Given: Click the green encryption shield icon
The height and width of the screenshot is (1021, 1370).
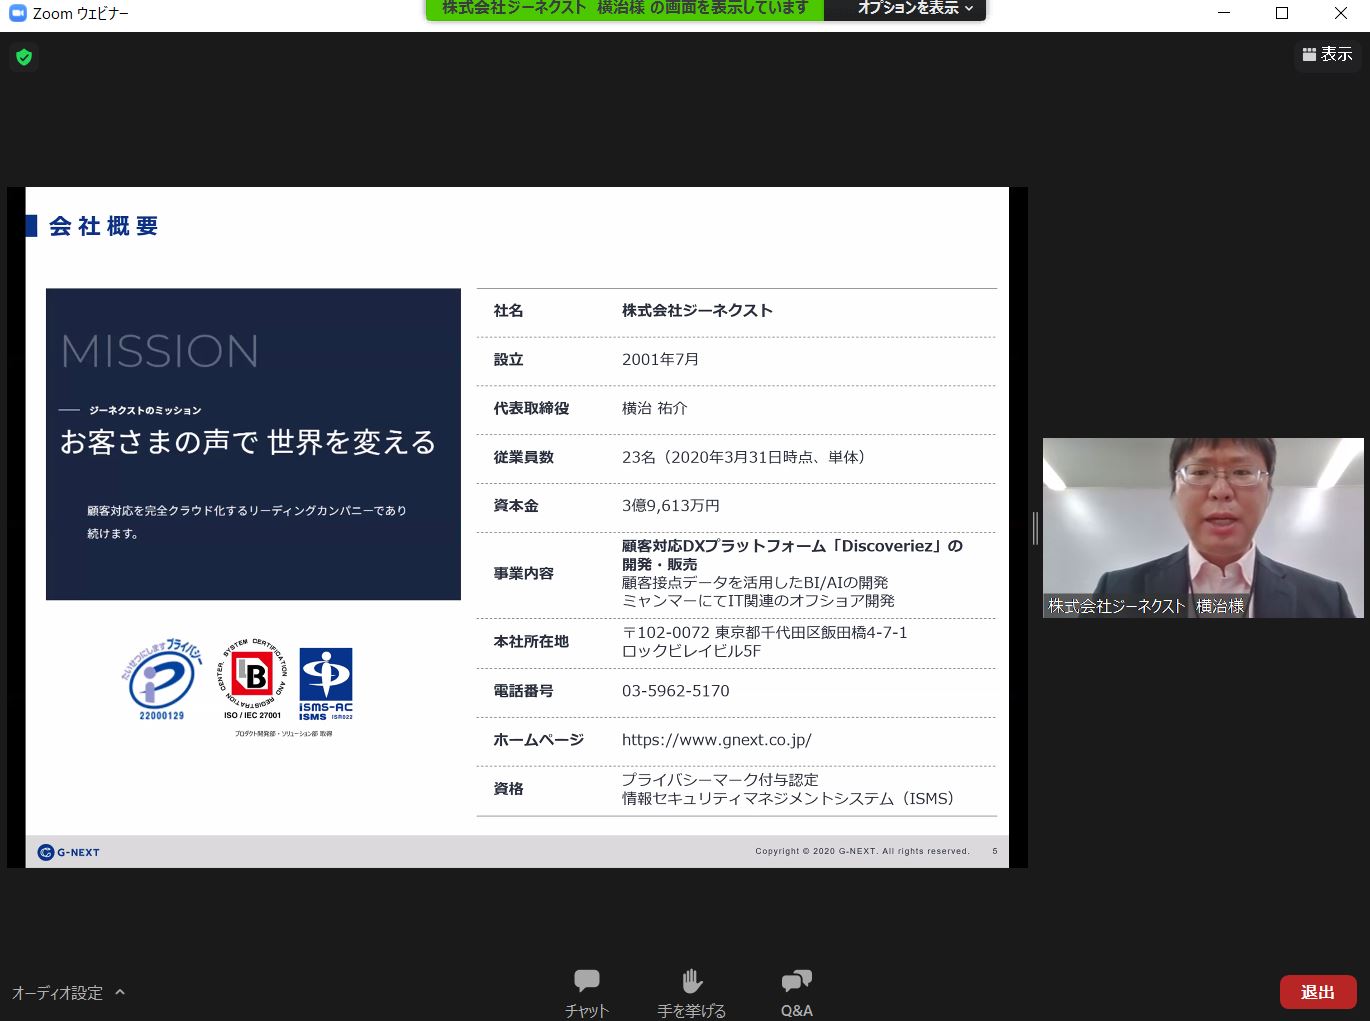Looking at the screenshot, I should click(24, 57).
